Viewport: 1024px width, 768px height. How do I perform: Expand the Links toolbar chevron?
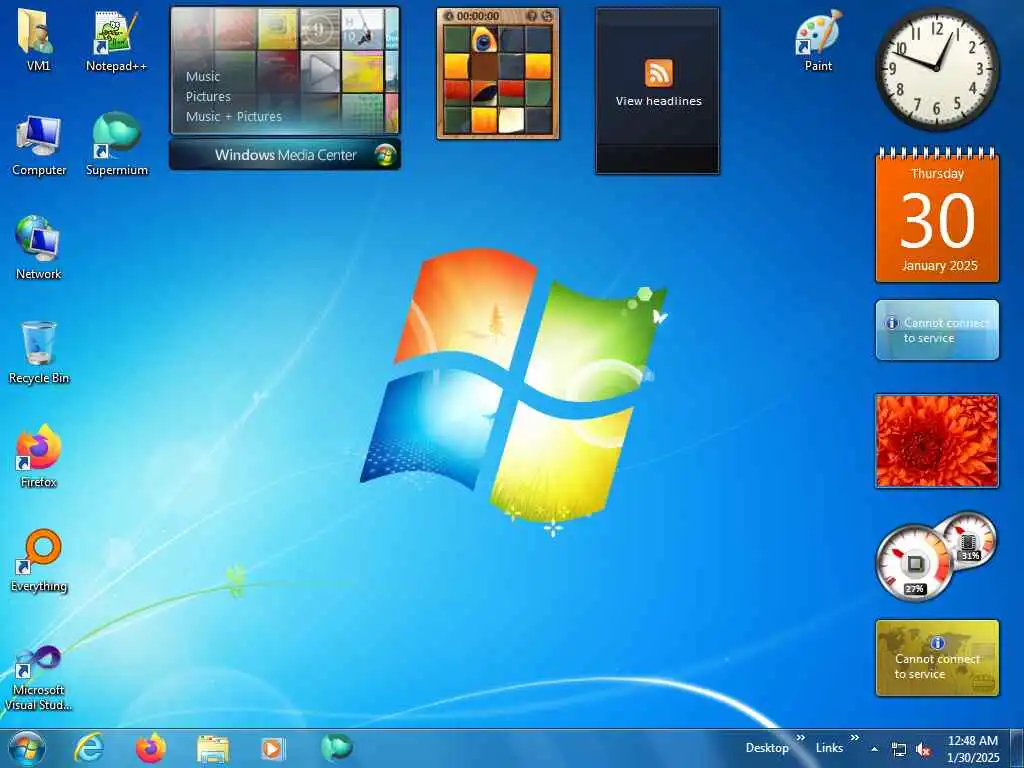pos(855,738)
